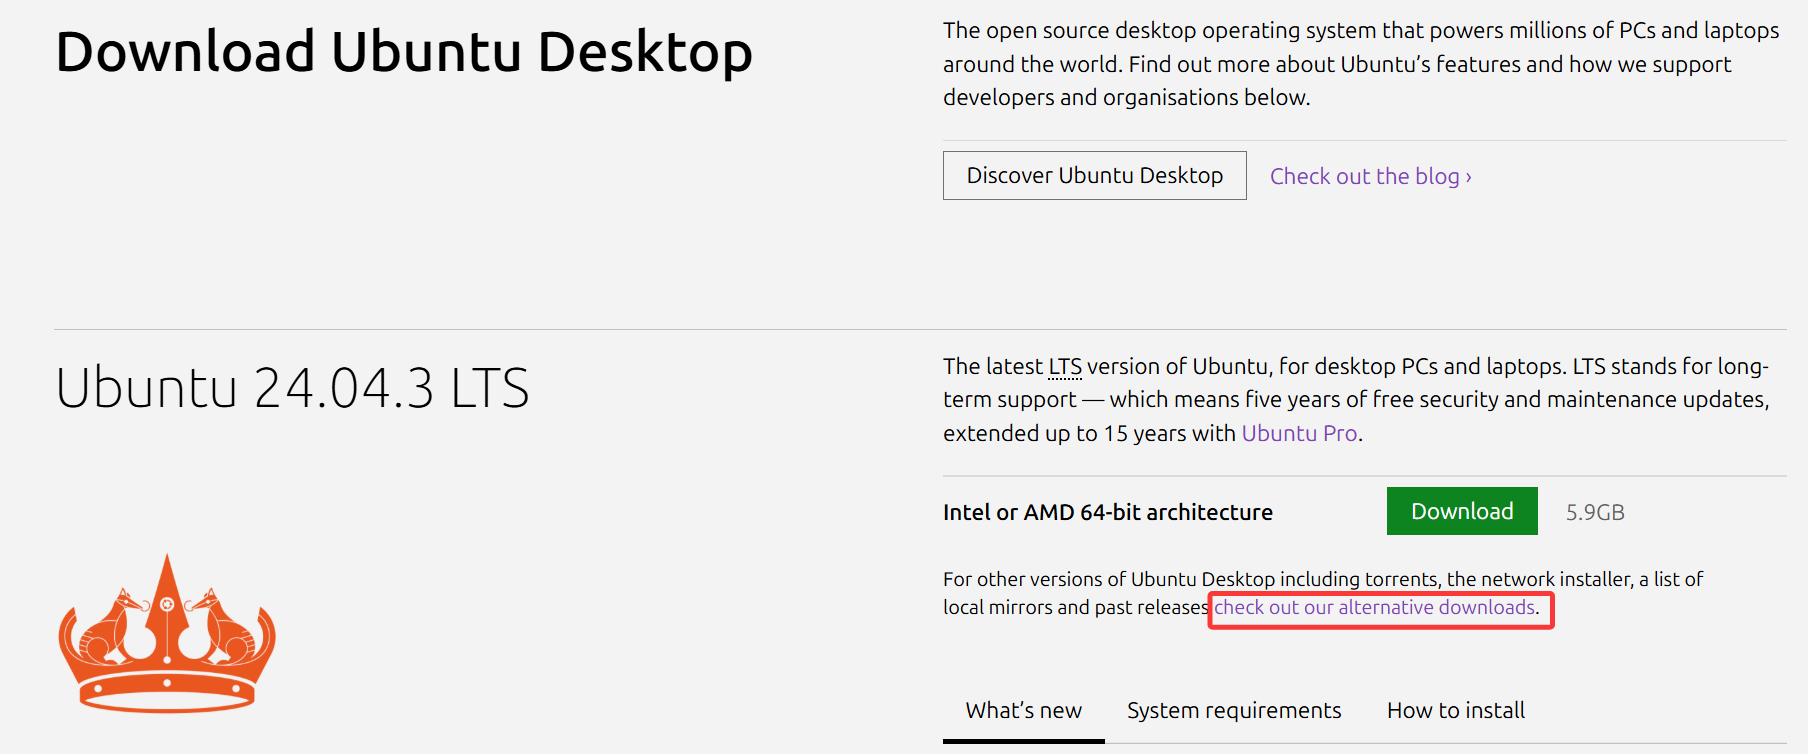This screenshot has height=754, width=1808.
Task: Click Intel or AMD 64-bit architecture label
Action: coord(1108,513)
